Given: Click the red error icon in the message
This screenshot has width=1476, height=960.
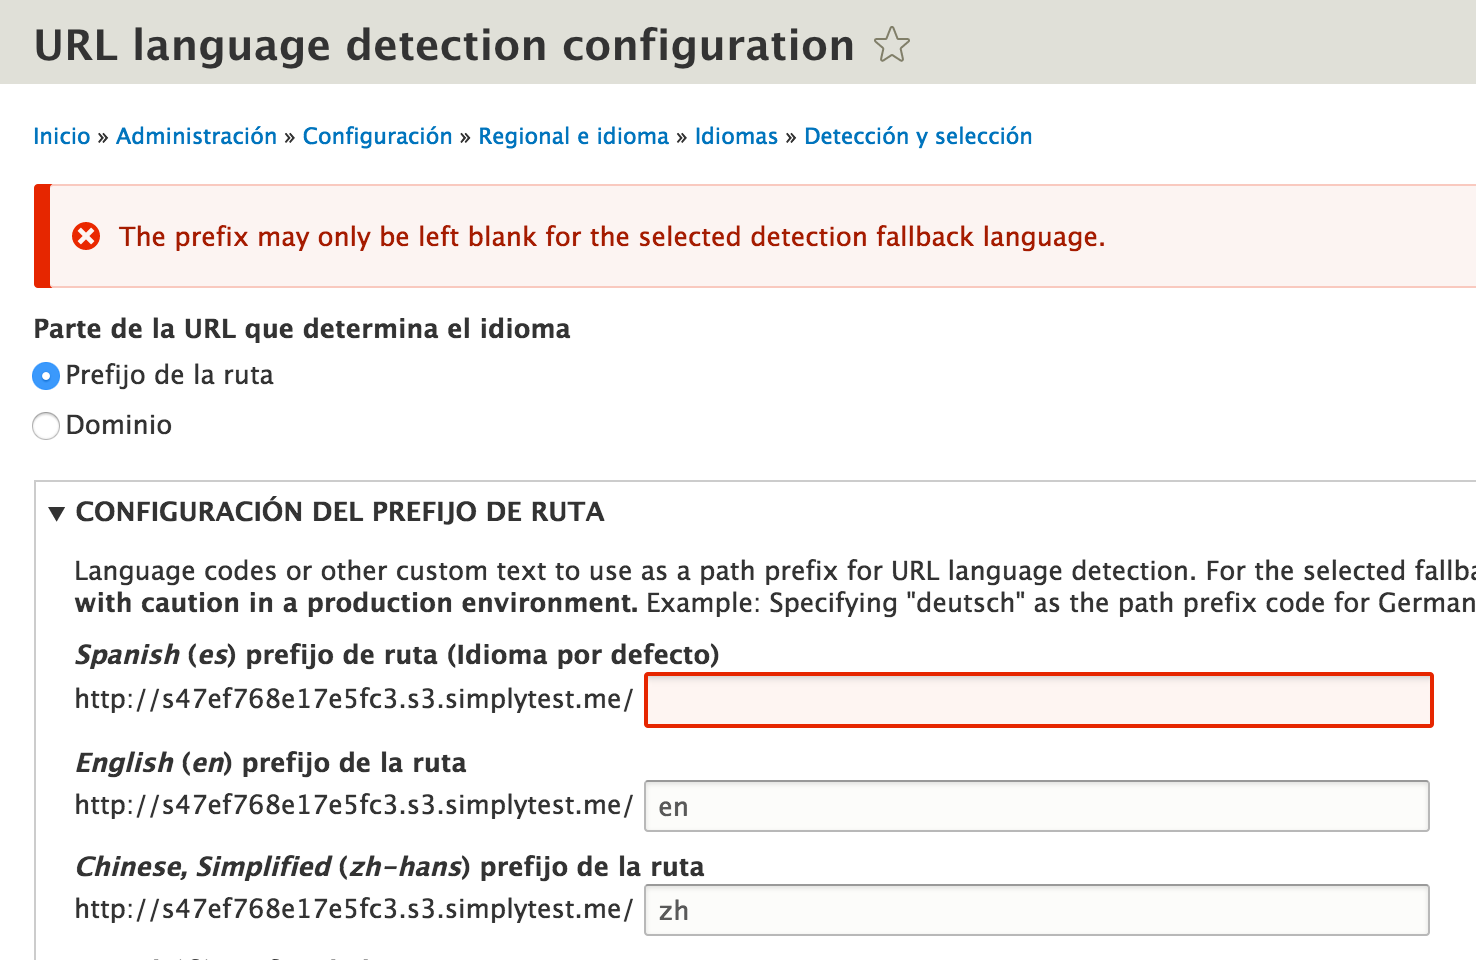Looking at the screenshot, I should (86, 236).
